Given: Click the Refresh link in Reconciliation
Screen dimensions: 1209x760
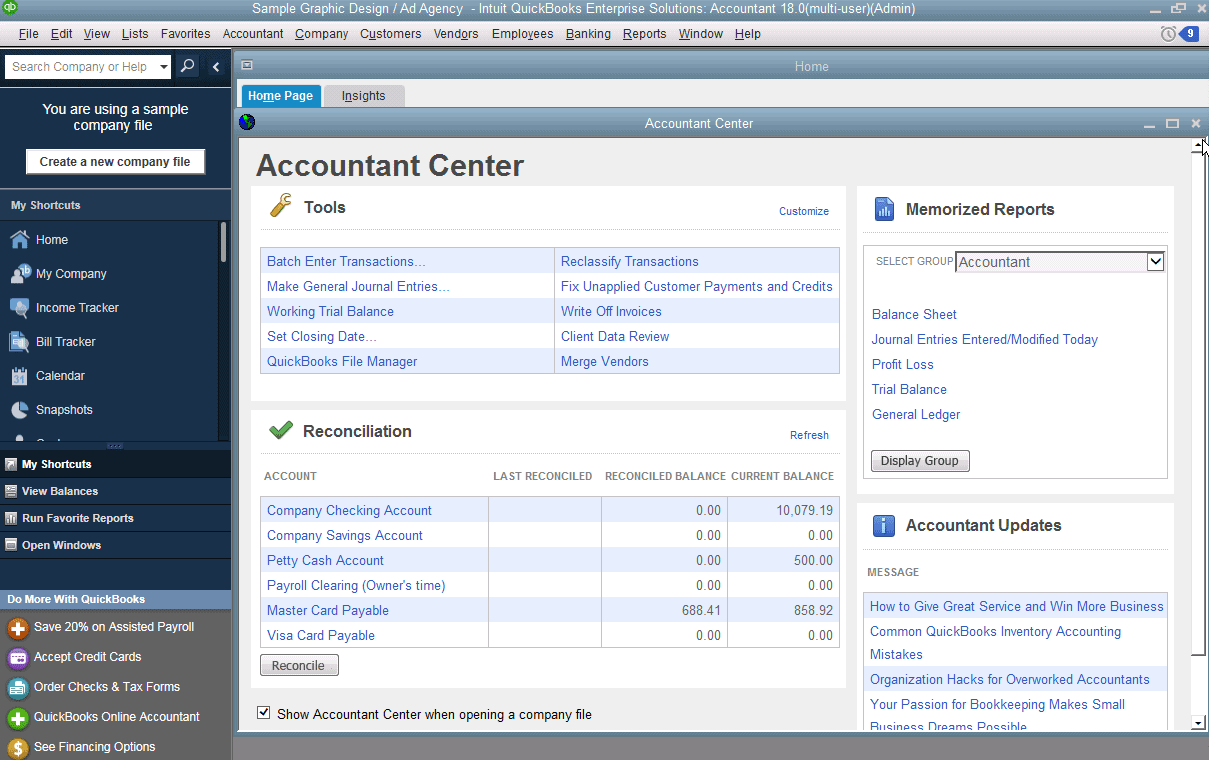Looking at the screenshot, I should tap(809, 435).
